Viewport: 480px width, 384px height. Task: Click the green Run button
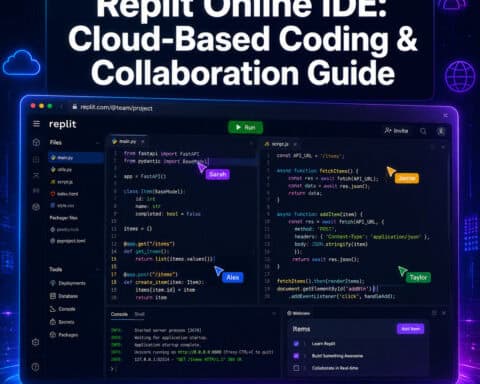246,127
